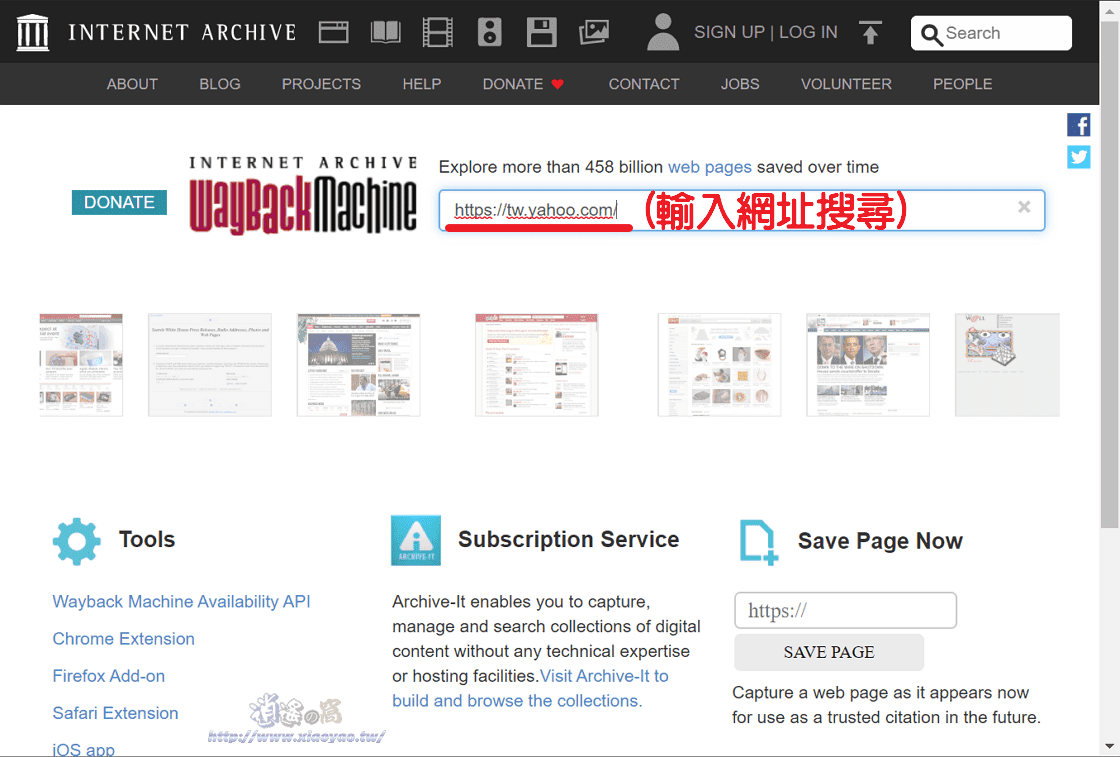Open Wayback Machine Availability API link
Screen dimensions: 1120x757
181,601
